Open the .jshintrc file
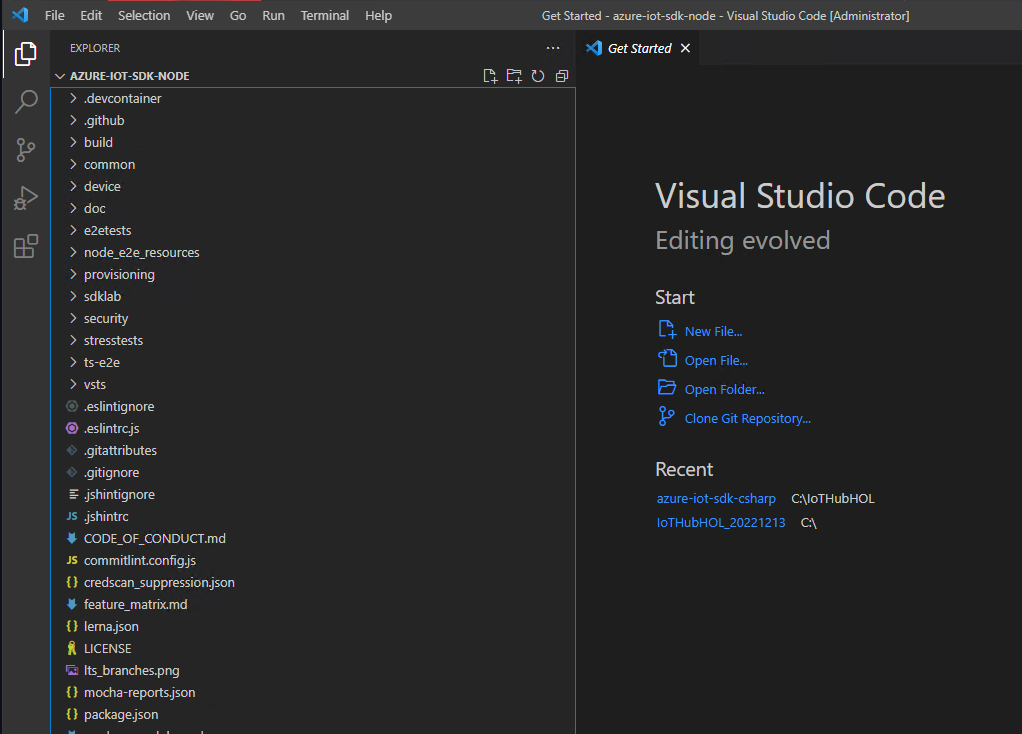This screenshot has width=1022, height=734. pyautogui.click(x=314, y=516)
